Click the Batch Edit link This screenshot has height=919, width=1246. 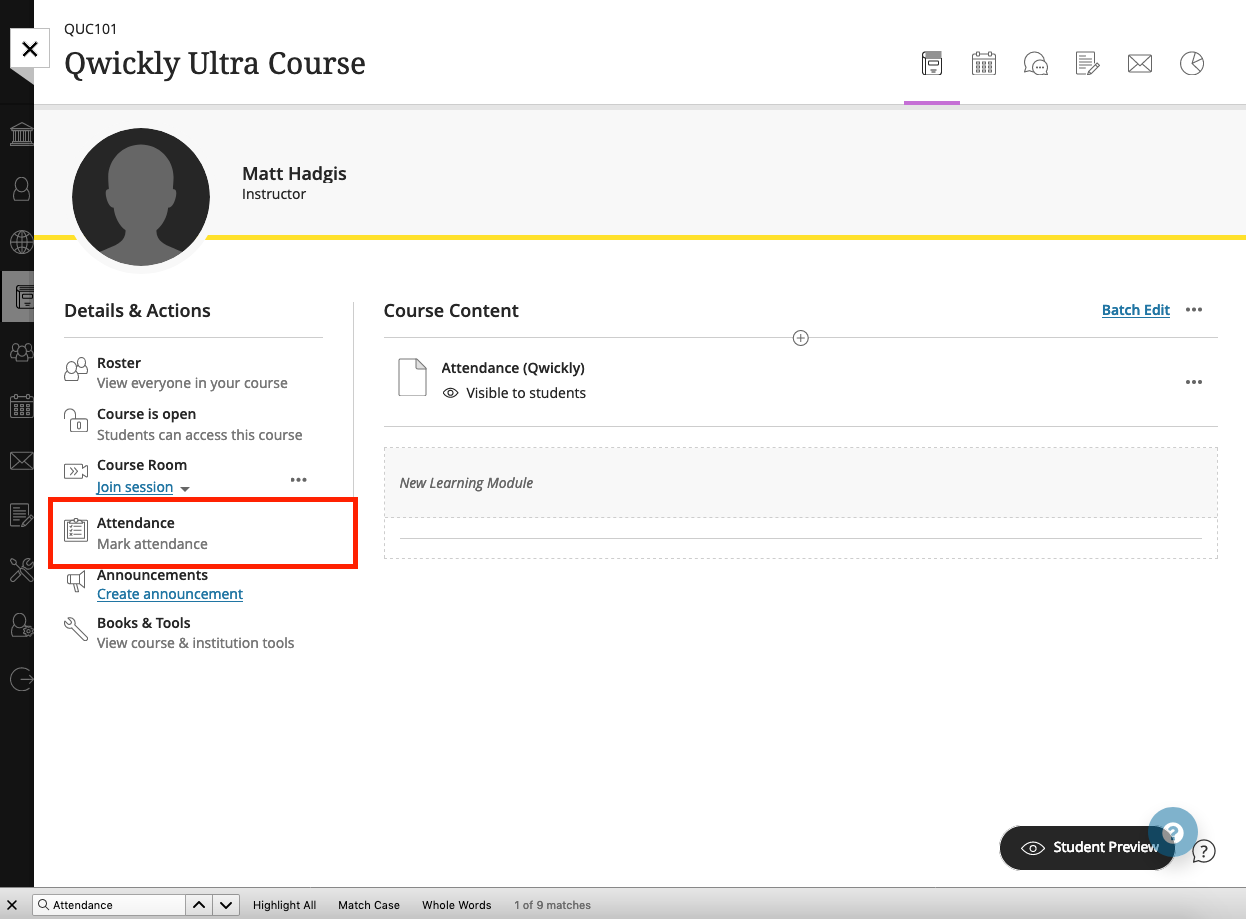coord(1136,310)
